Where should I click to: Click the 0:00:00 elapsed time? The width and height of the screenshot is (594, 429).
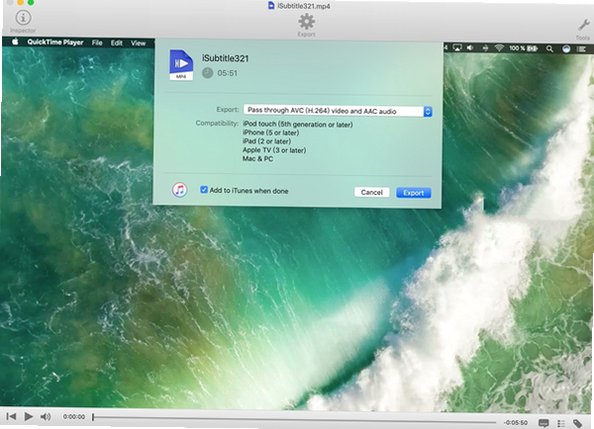tap(74, 417)
